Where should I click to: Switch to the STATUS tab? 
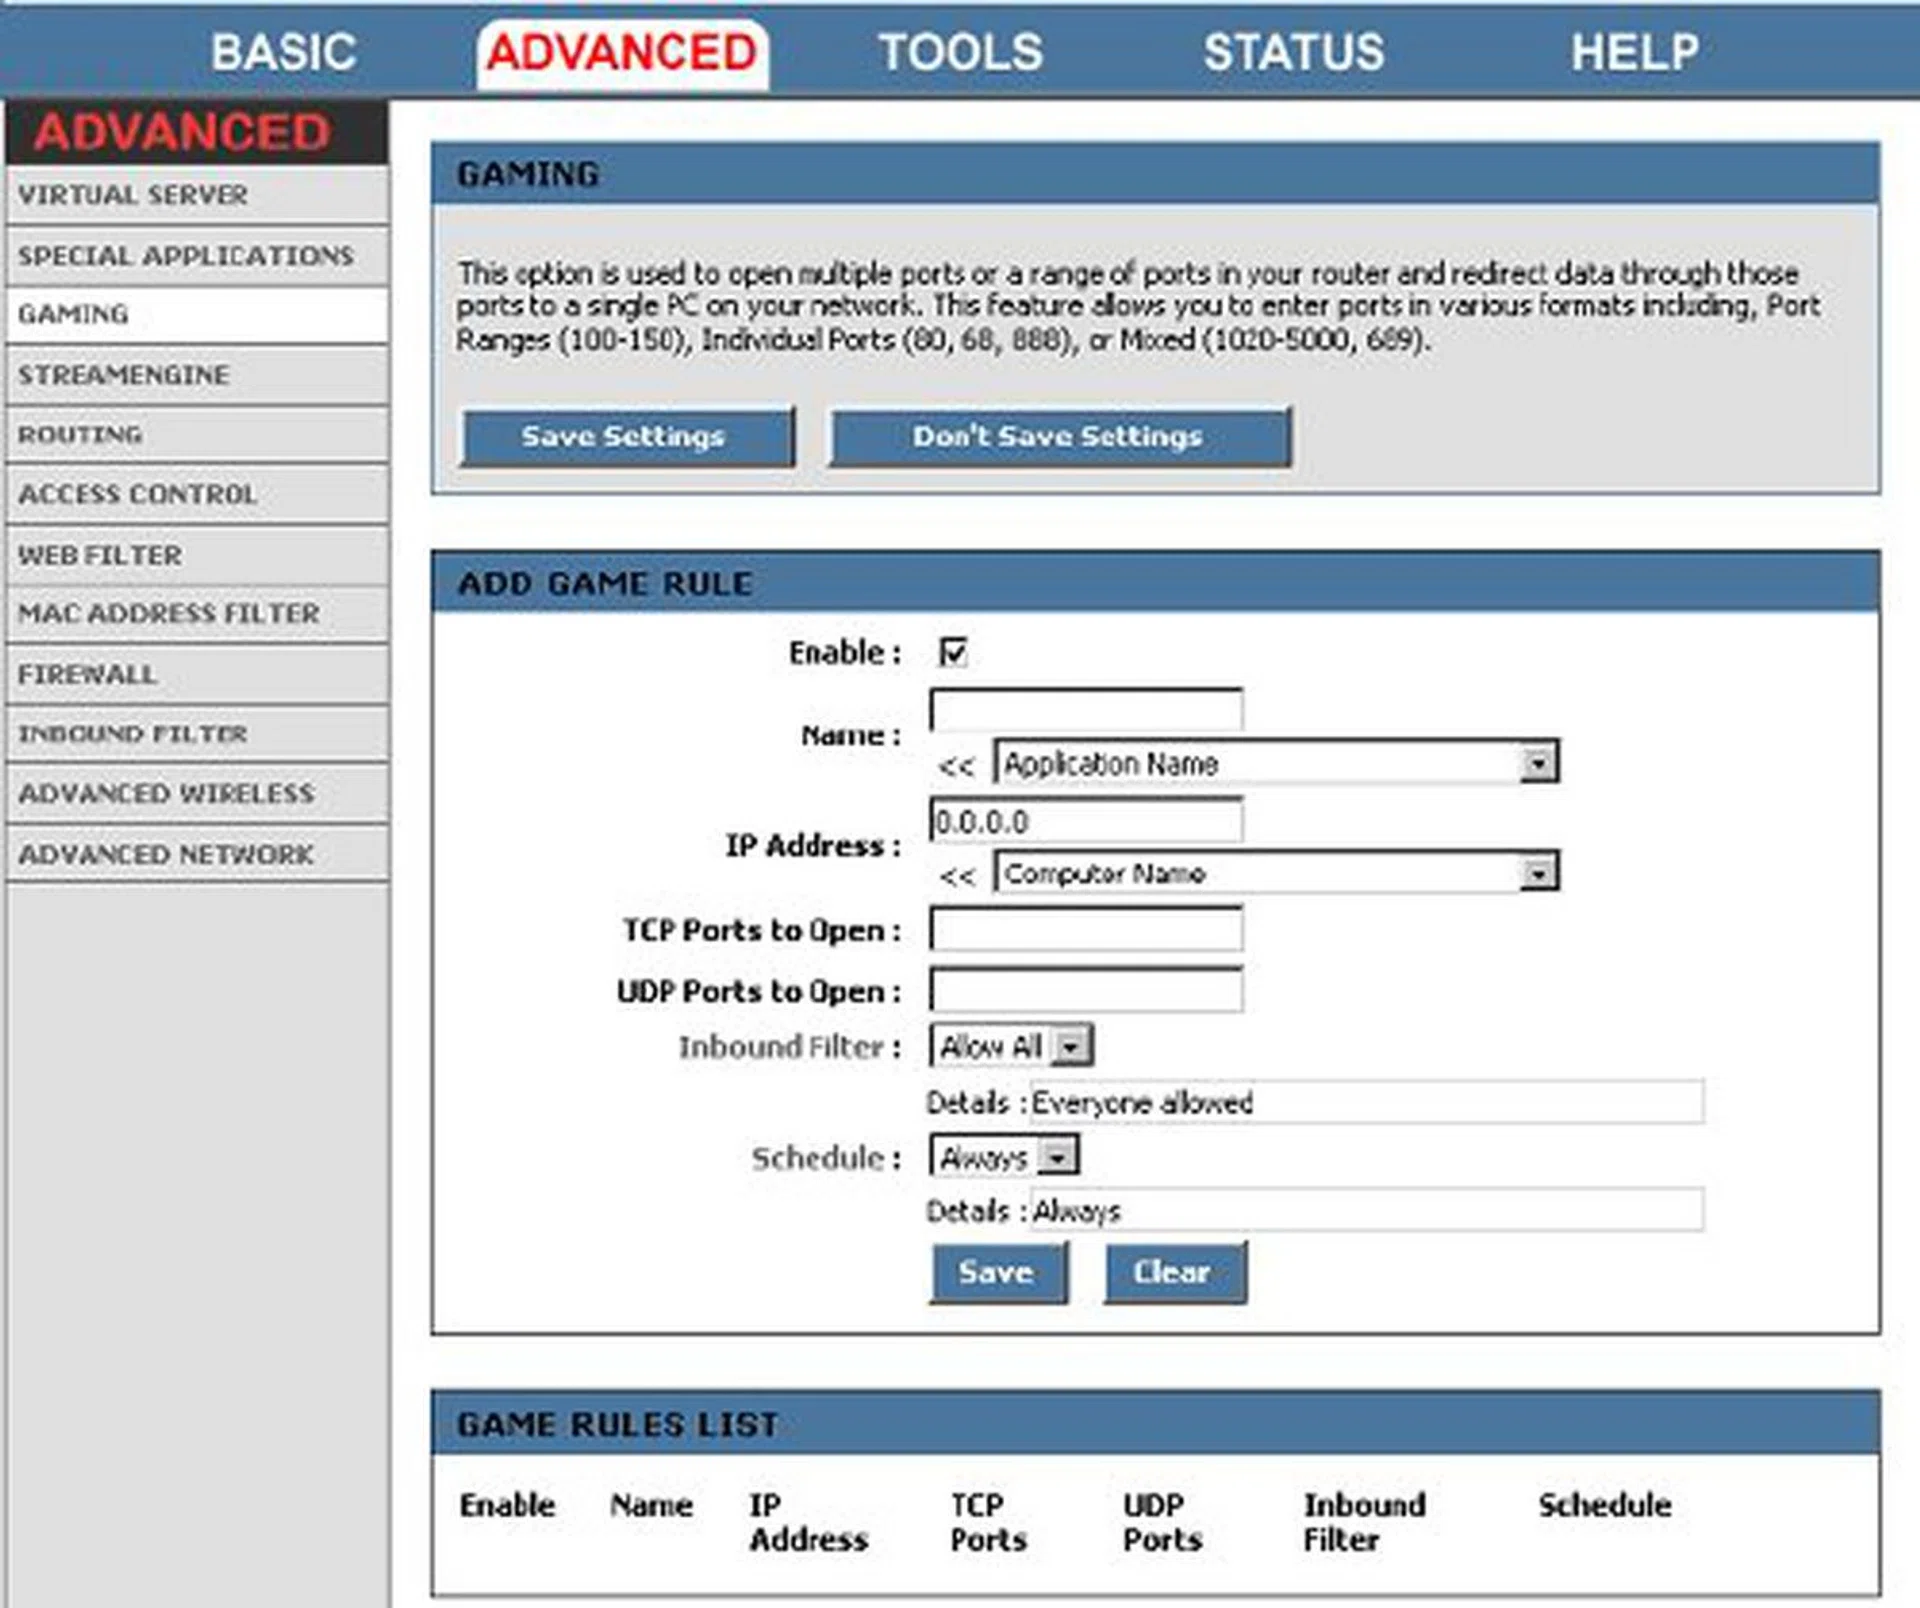[x=1293, y=50]
